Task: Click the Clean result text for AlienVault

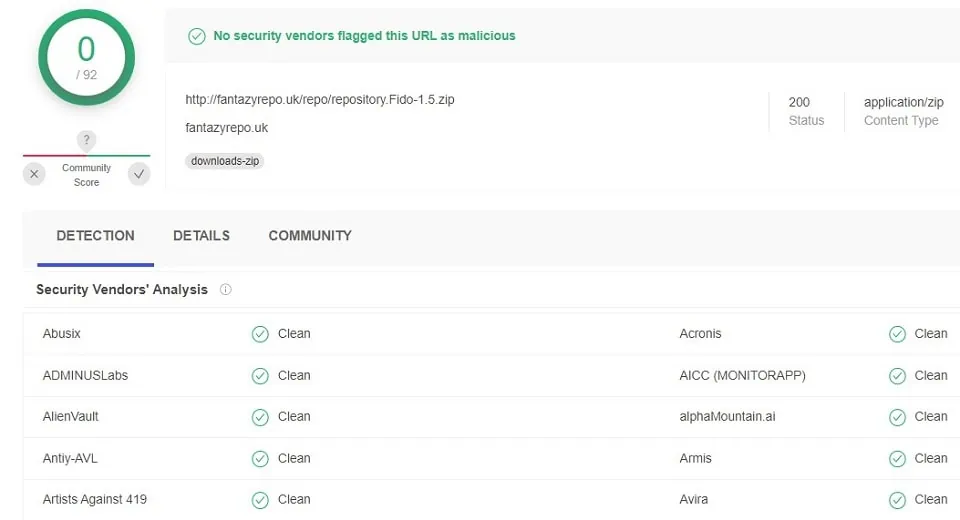Action: pyautogui.click(x=294, y=416)
